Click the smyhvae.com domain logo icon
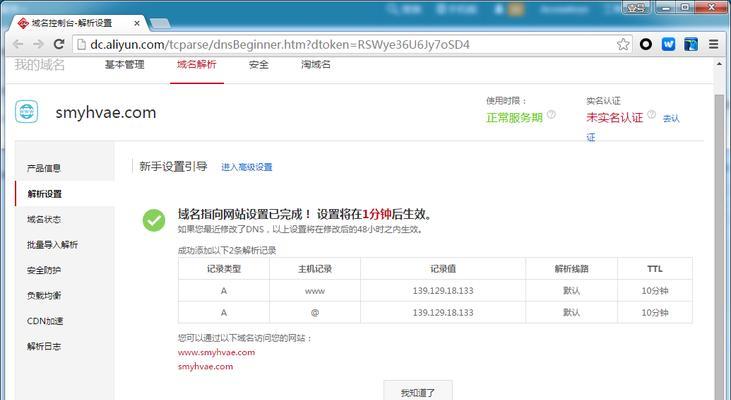The width and height of the screenshot is (731, 400). [x=27, y=112]
